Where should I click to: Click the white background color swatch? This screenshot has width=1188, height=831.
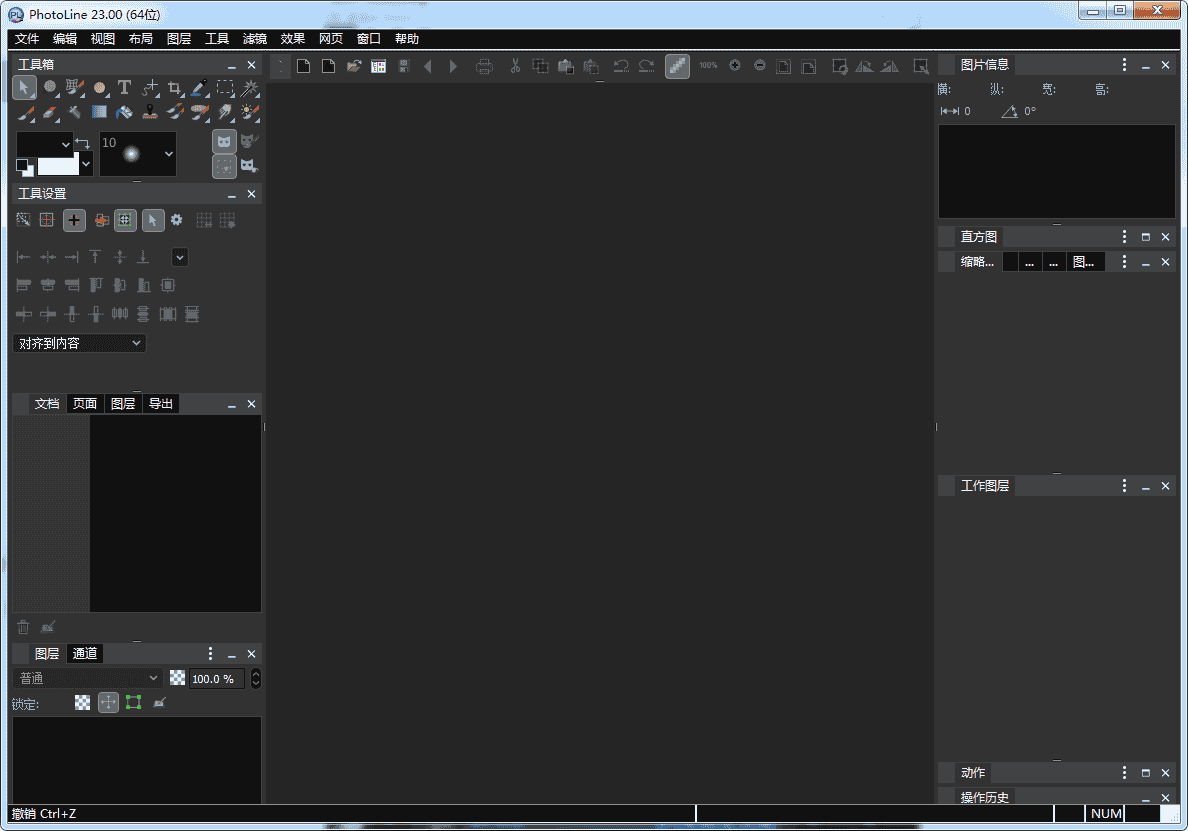coord(58,164)
